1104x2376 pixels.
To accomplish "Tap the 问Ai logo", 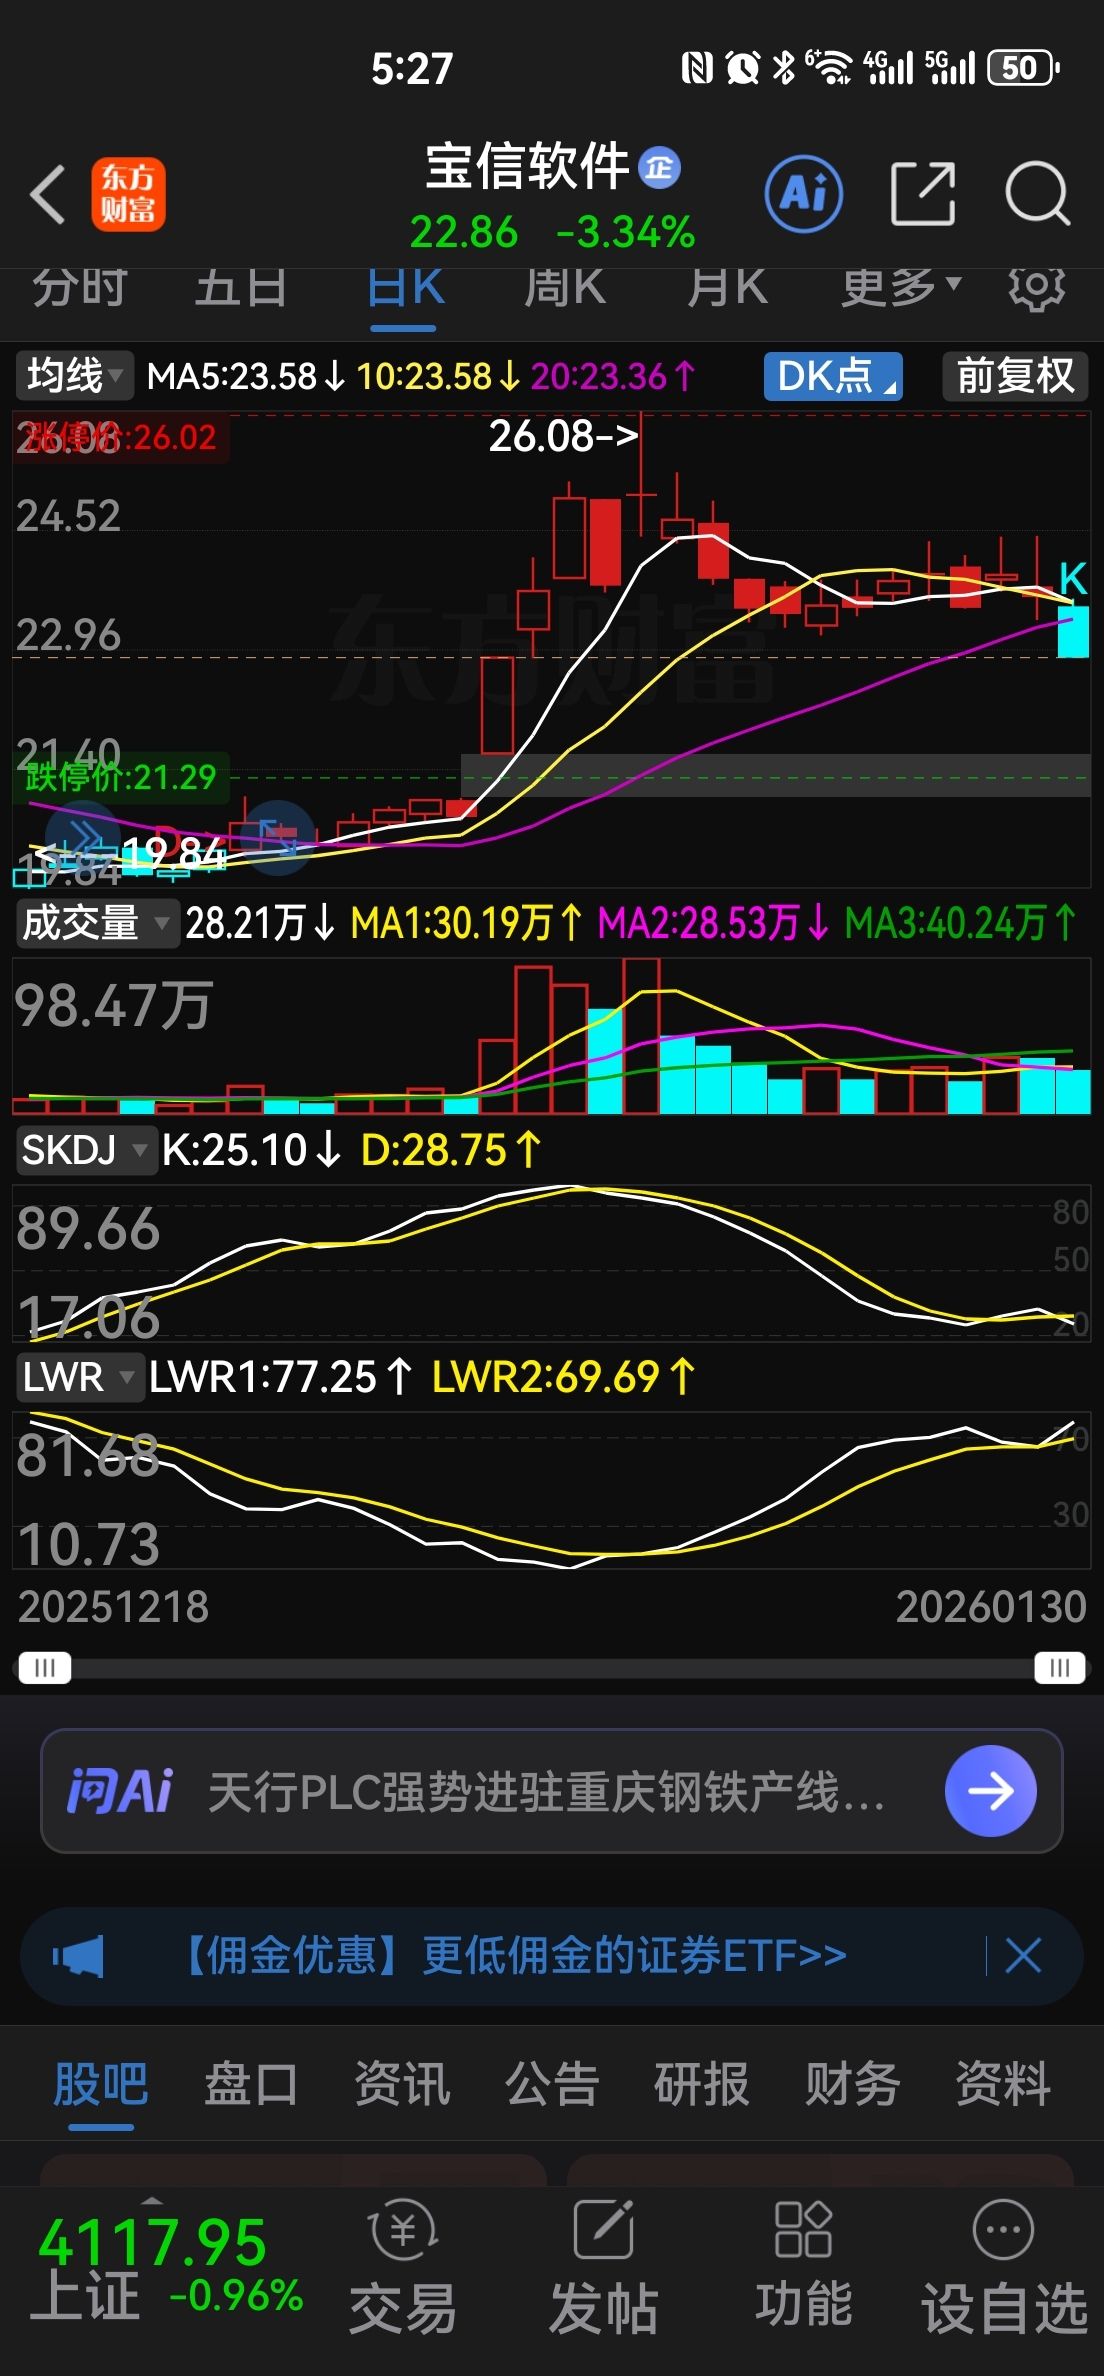I will (x=120, y=1791).
